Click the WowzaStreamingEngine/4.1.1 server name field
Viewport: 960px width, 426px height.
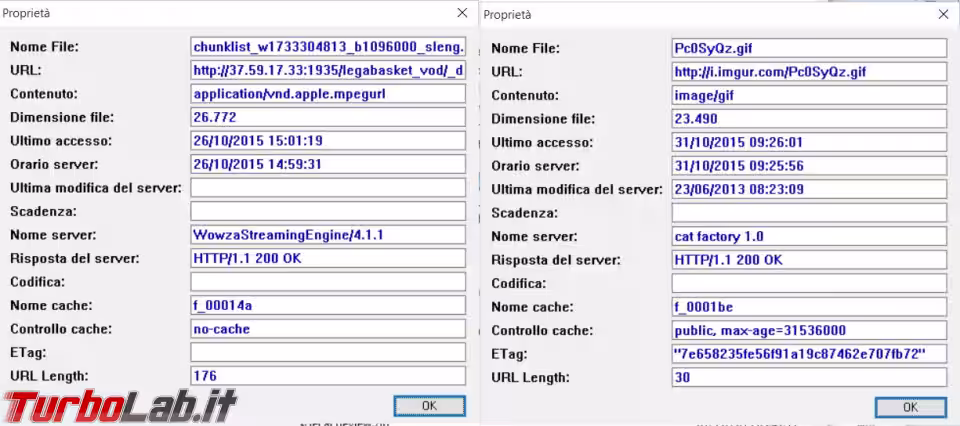click(328, 234)
